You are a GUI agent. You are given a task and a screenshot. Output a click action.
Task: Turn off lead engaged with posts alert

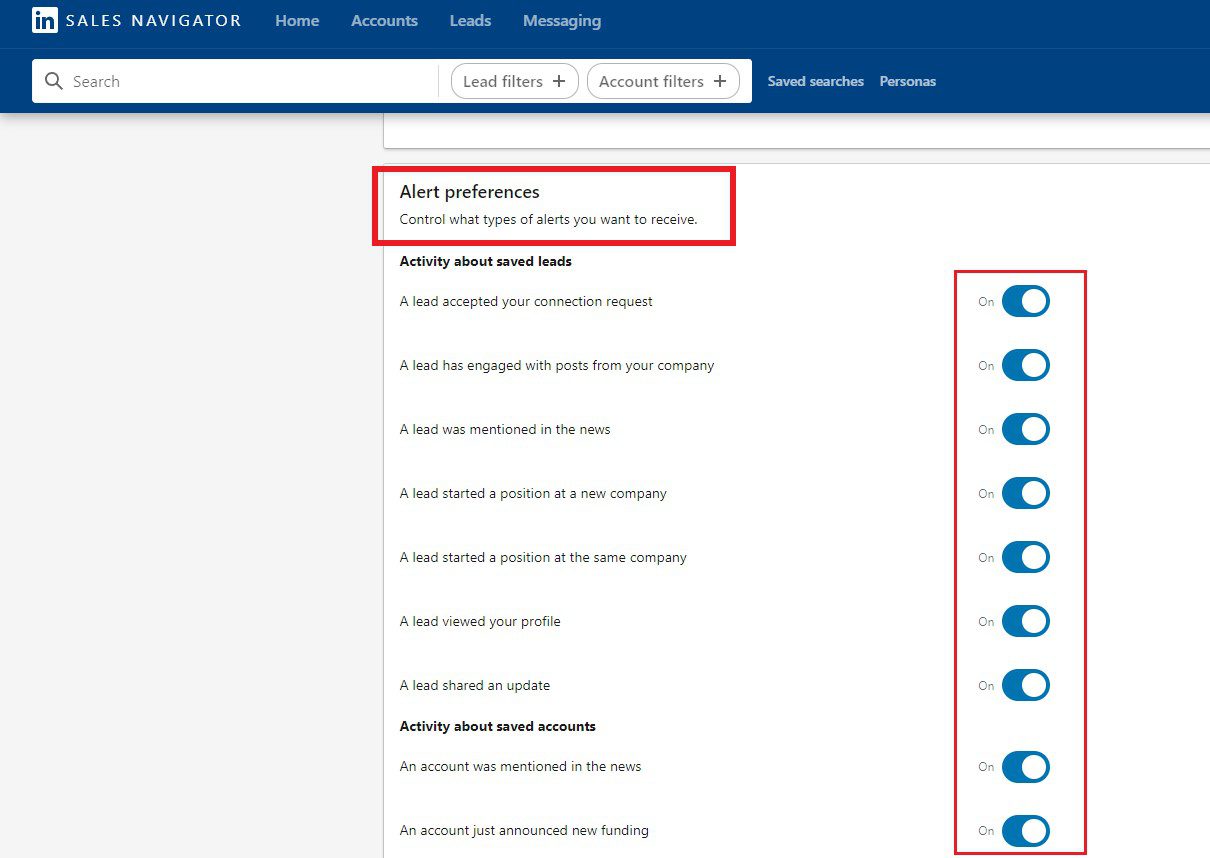point(1025,365)
